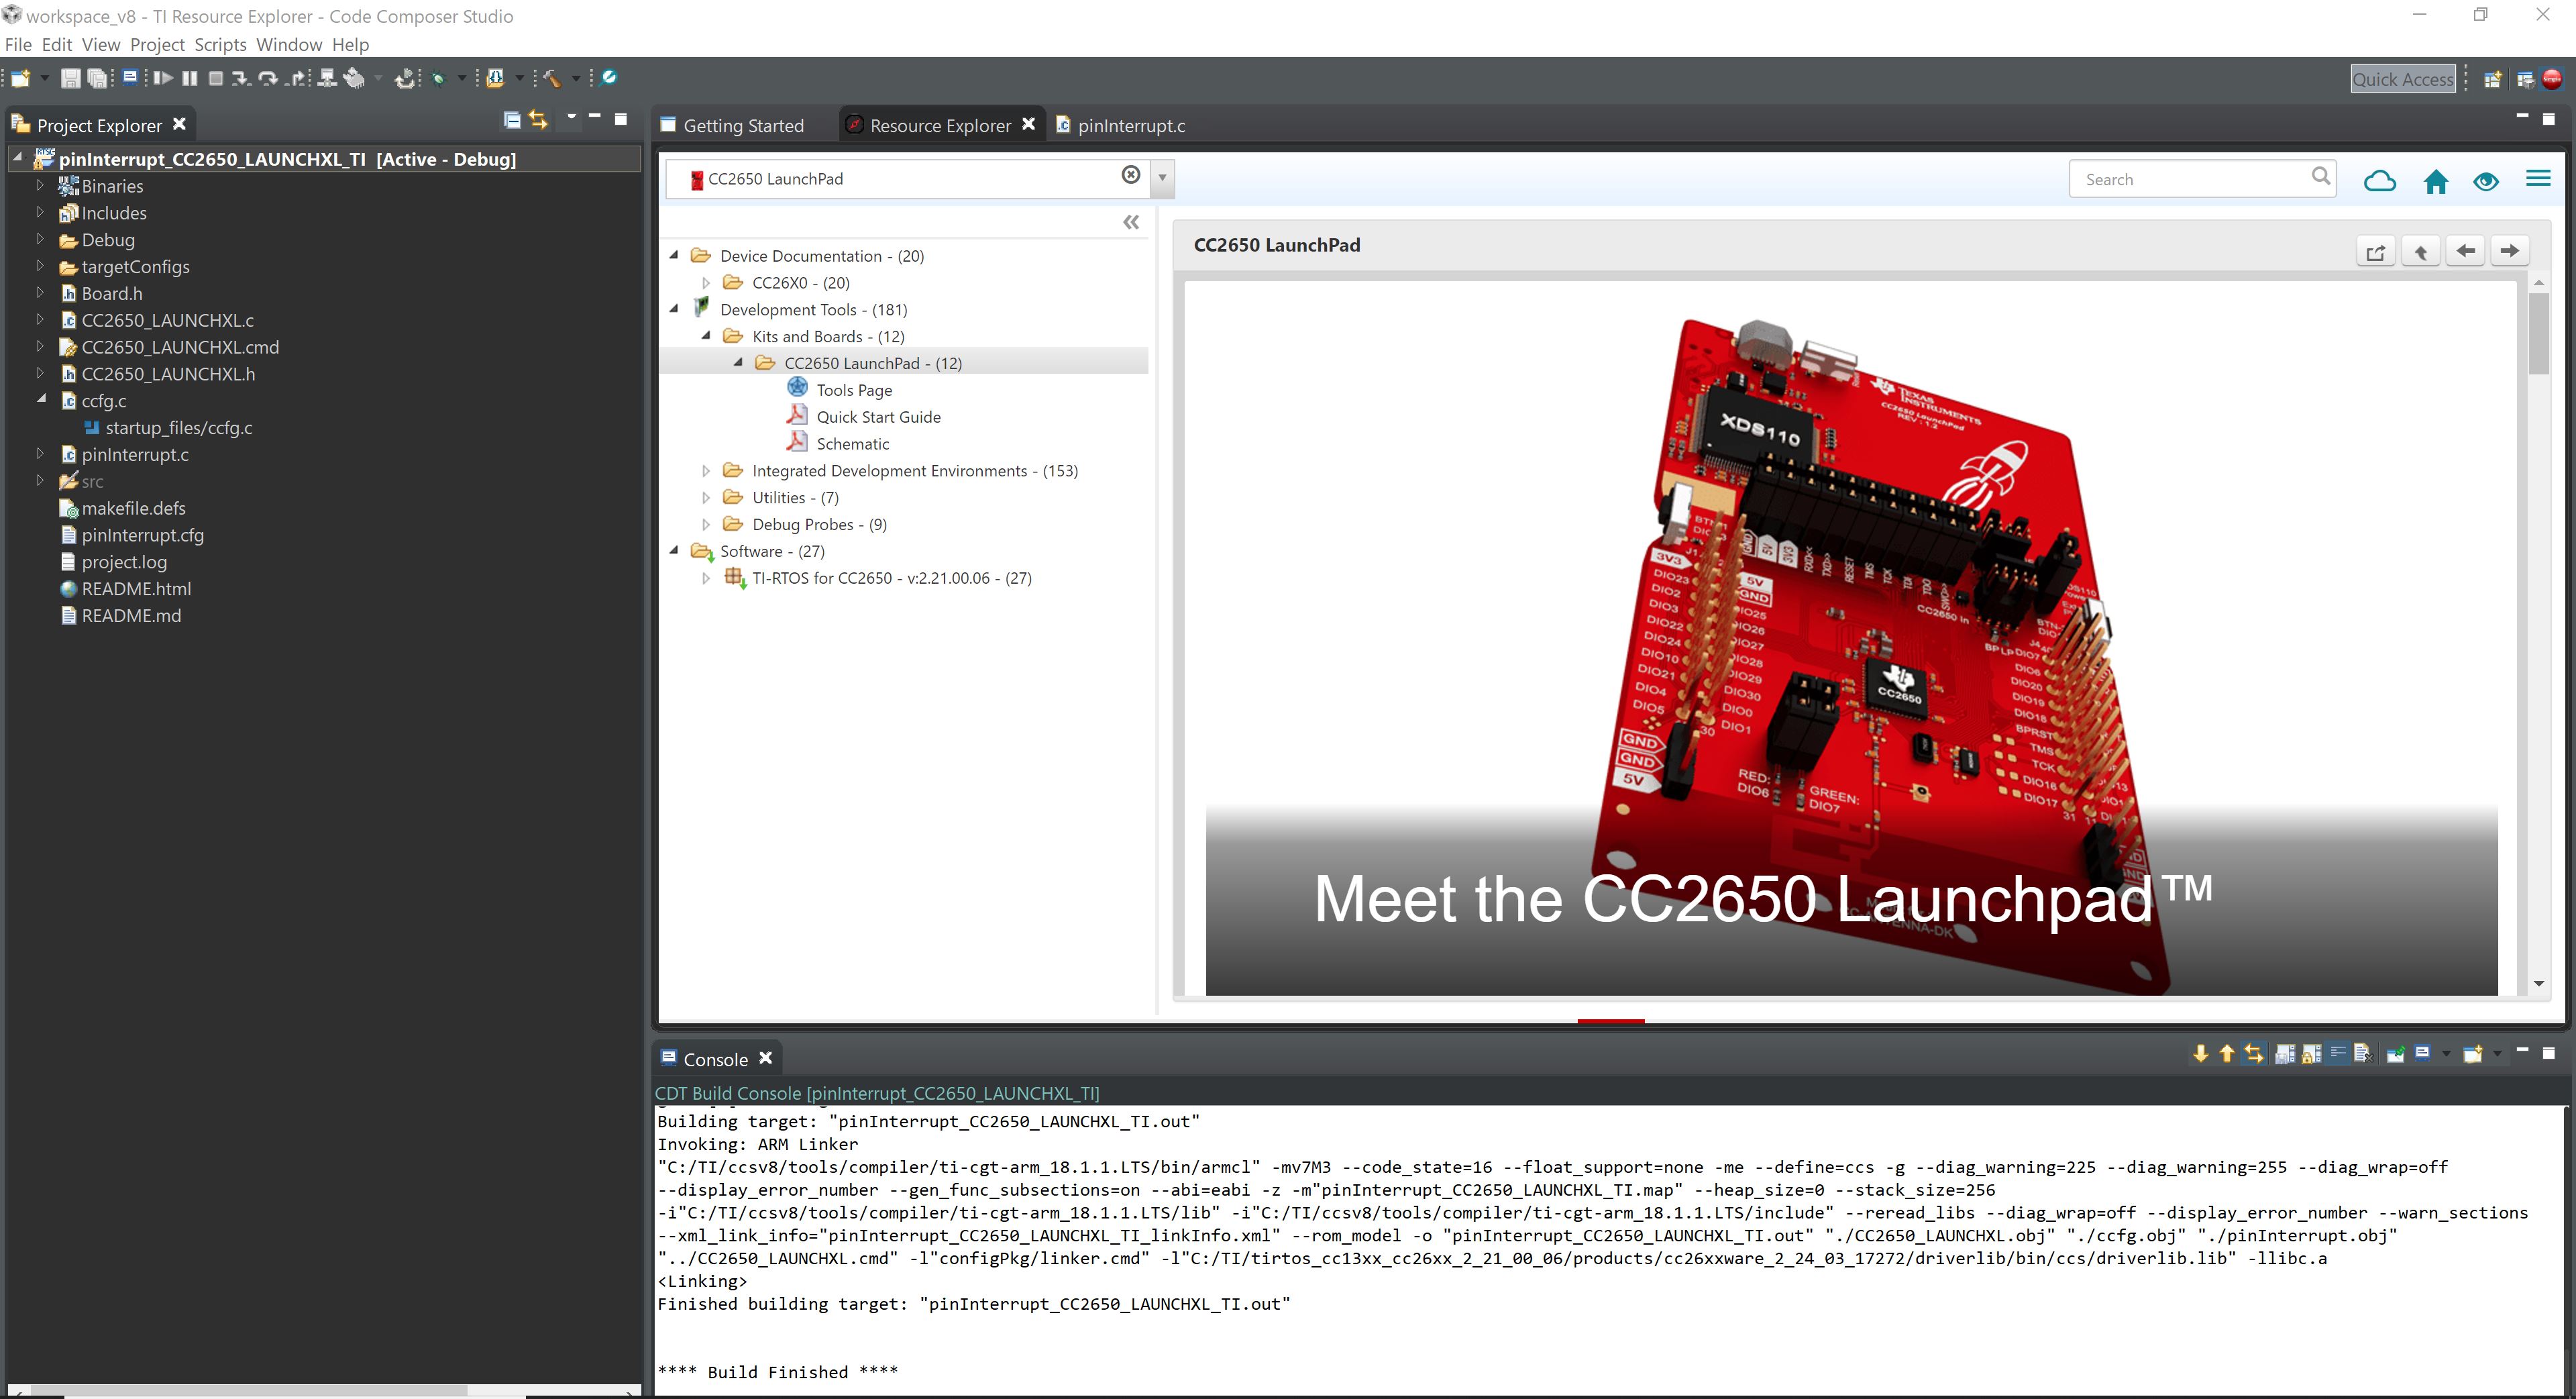The height and width of the screenshot is (1399, 2576).
Task: Open the Scripts menu
Action: tap(220, 44)
